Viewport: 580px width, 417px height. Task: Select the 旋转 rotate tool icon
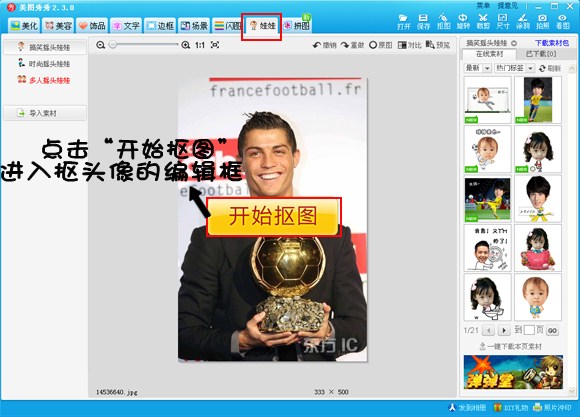[463, 21]
